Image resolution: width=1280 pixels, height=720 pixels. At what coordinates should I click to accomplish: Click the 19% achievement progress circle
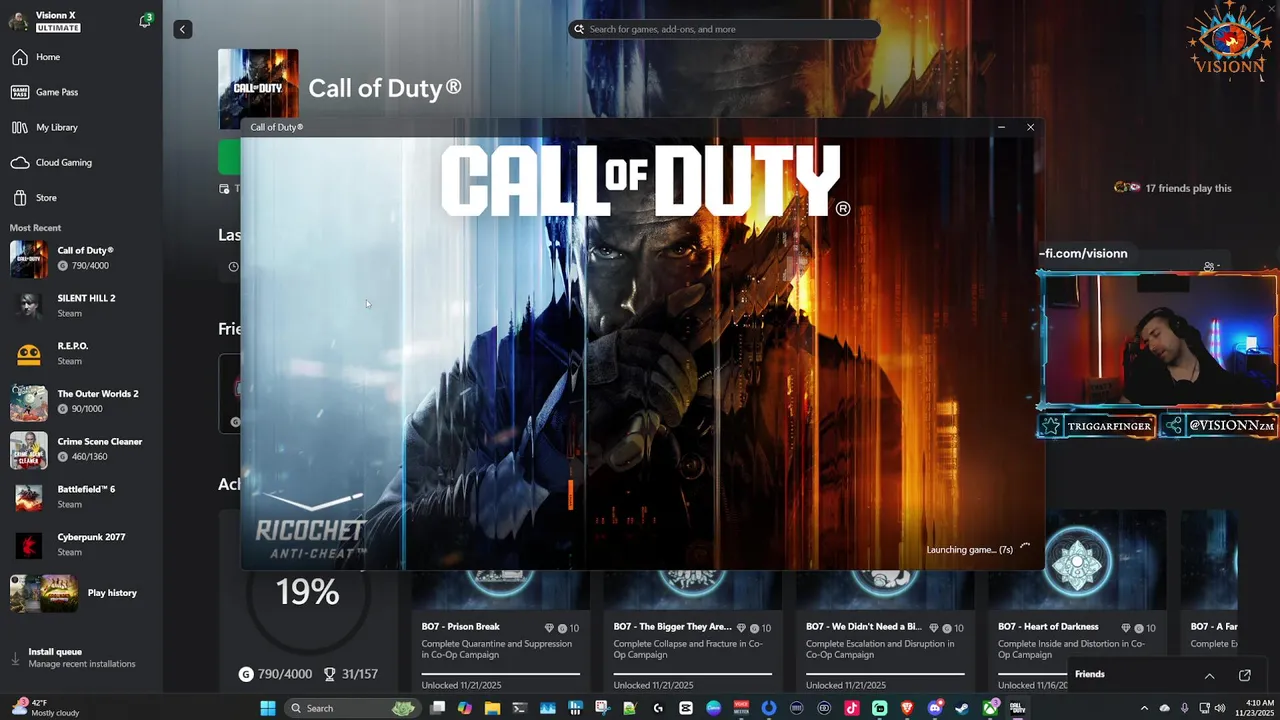click(x=308, y=593)
